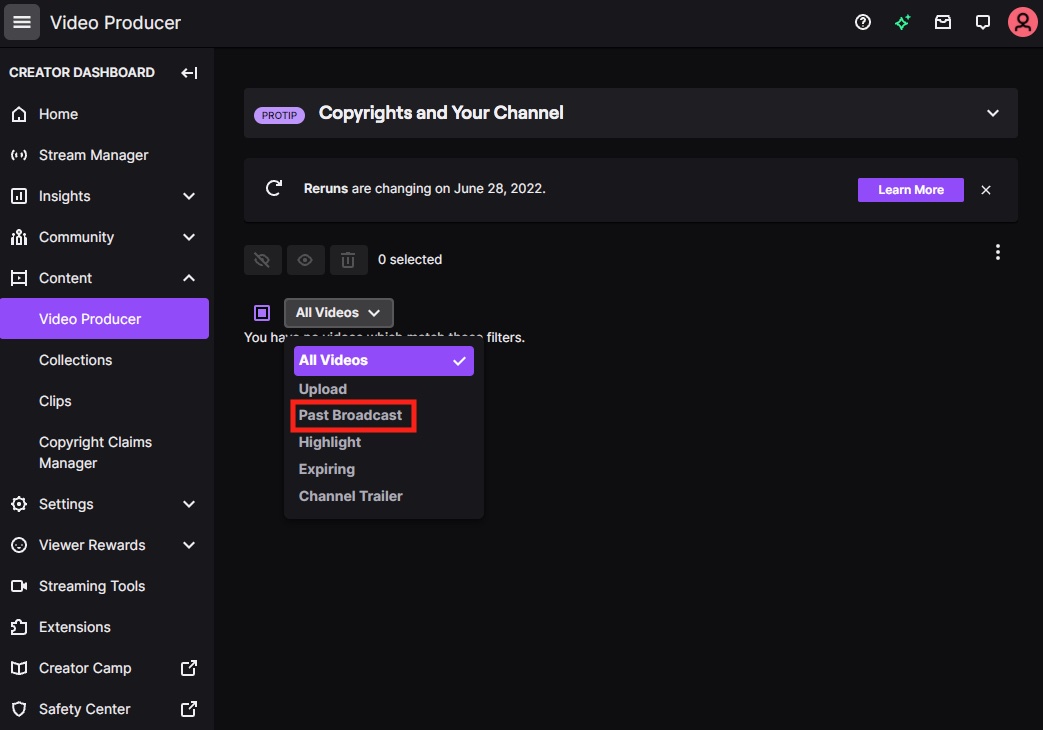1043x730 pixels.
Task: Open the Whispers mail icon
Action: click(x=942, y=22)
